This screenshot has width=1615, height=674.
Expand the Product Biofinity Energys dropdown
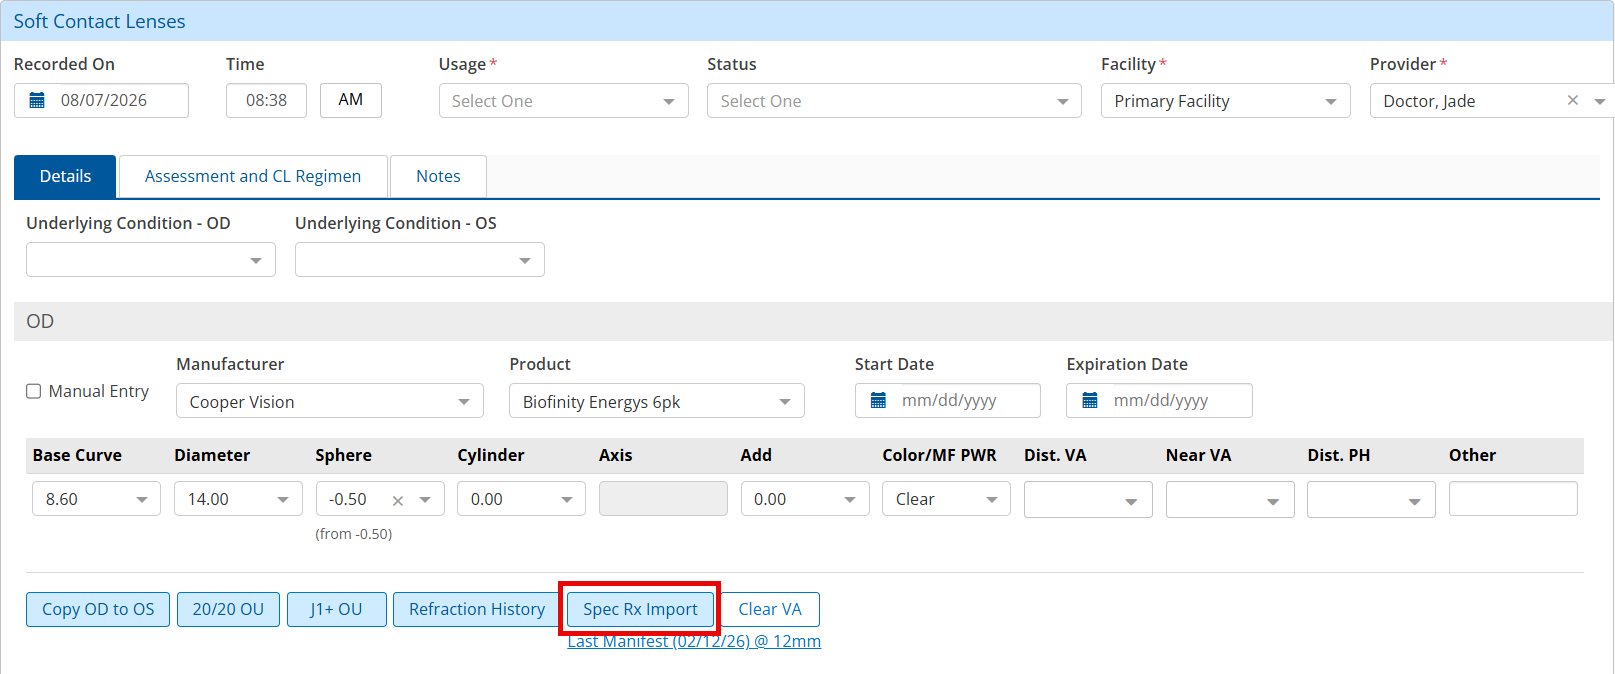click(657, 401)
